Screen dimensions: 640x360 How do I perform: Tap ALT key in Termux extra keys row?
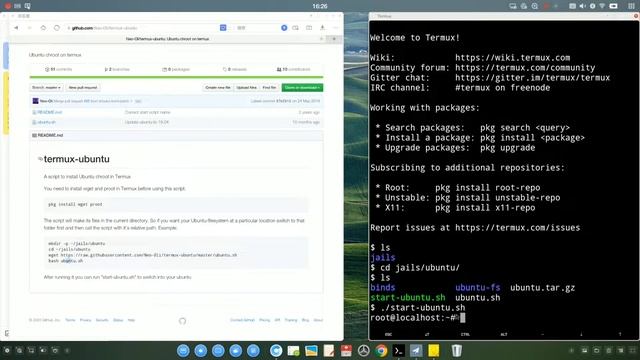(x=504, y=334)
